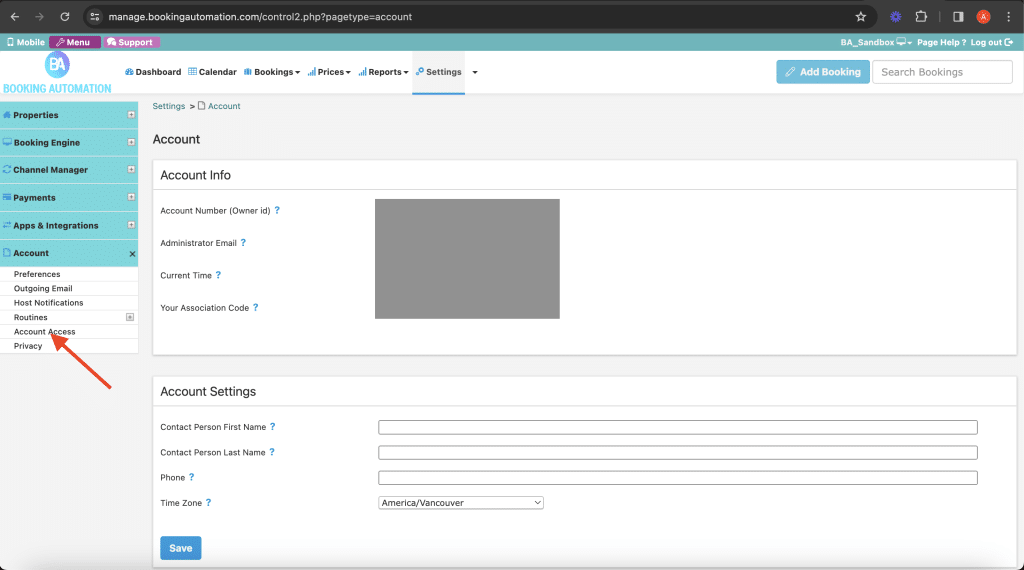Image resolution: width=1024 pixels, height=570 pixels.
Task: Click Account breadcrumb link
Action: point(224,106)
